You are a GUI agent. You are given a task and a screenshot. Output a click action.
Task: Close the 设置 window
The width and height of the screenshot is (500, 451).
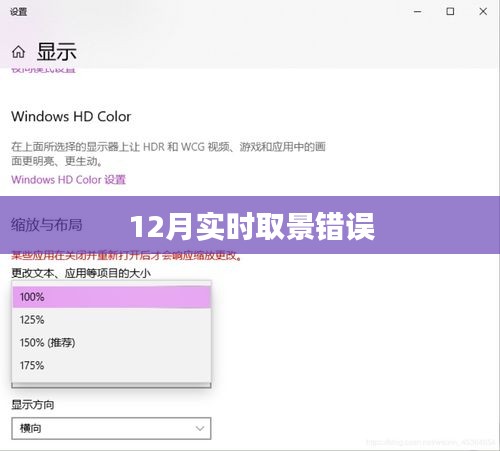483,12
